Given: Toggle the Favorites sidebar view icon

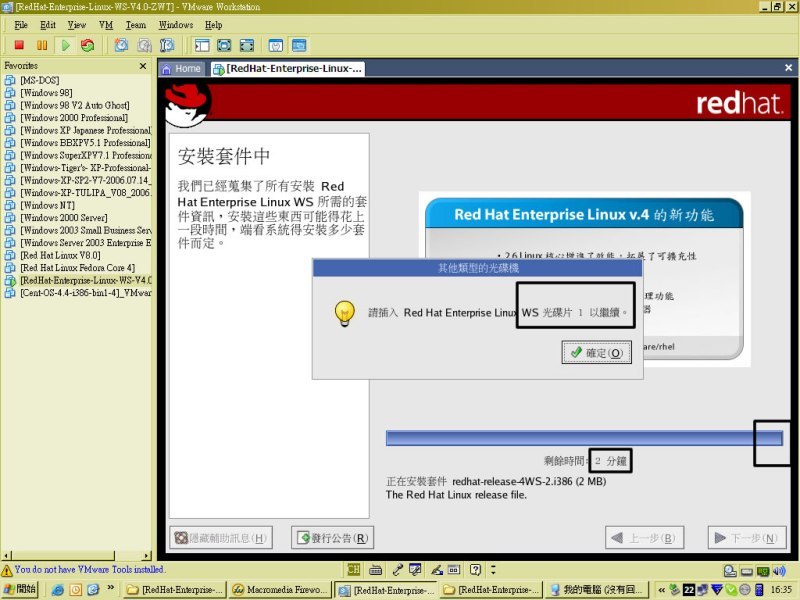Looking at the screenshot, I should pyautogui.click(x=202, y=45).
